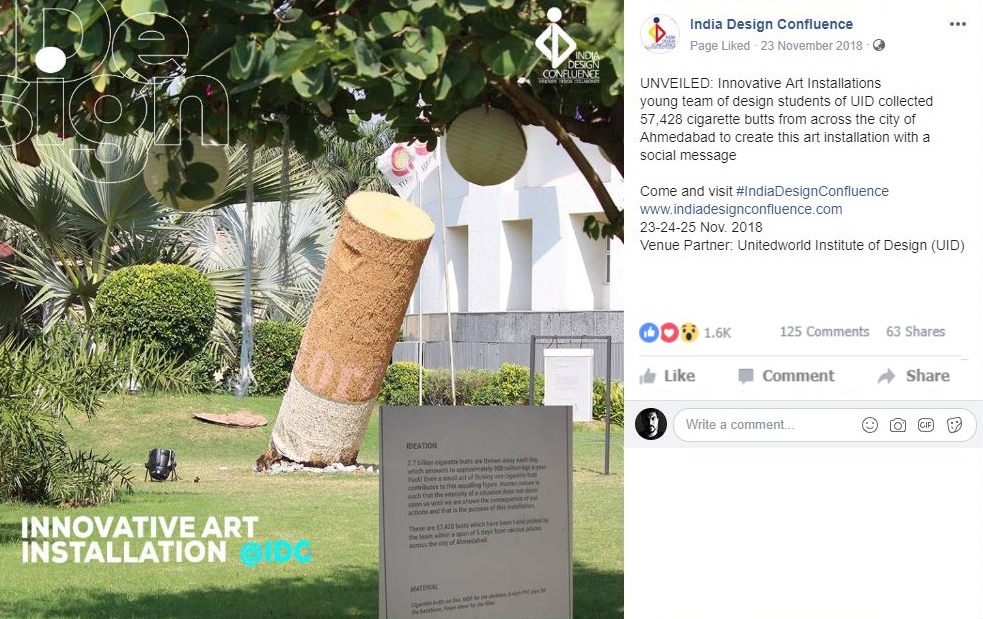The height and width of the screenshot is (619, 983).
Task: View the 63 Shares list
Action: tap(915, 332)
